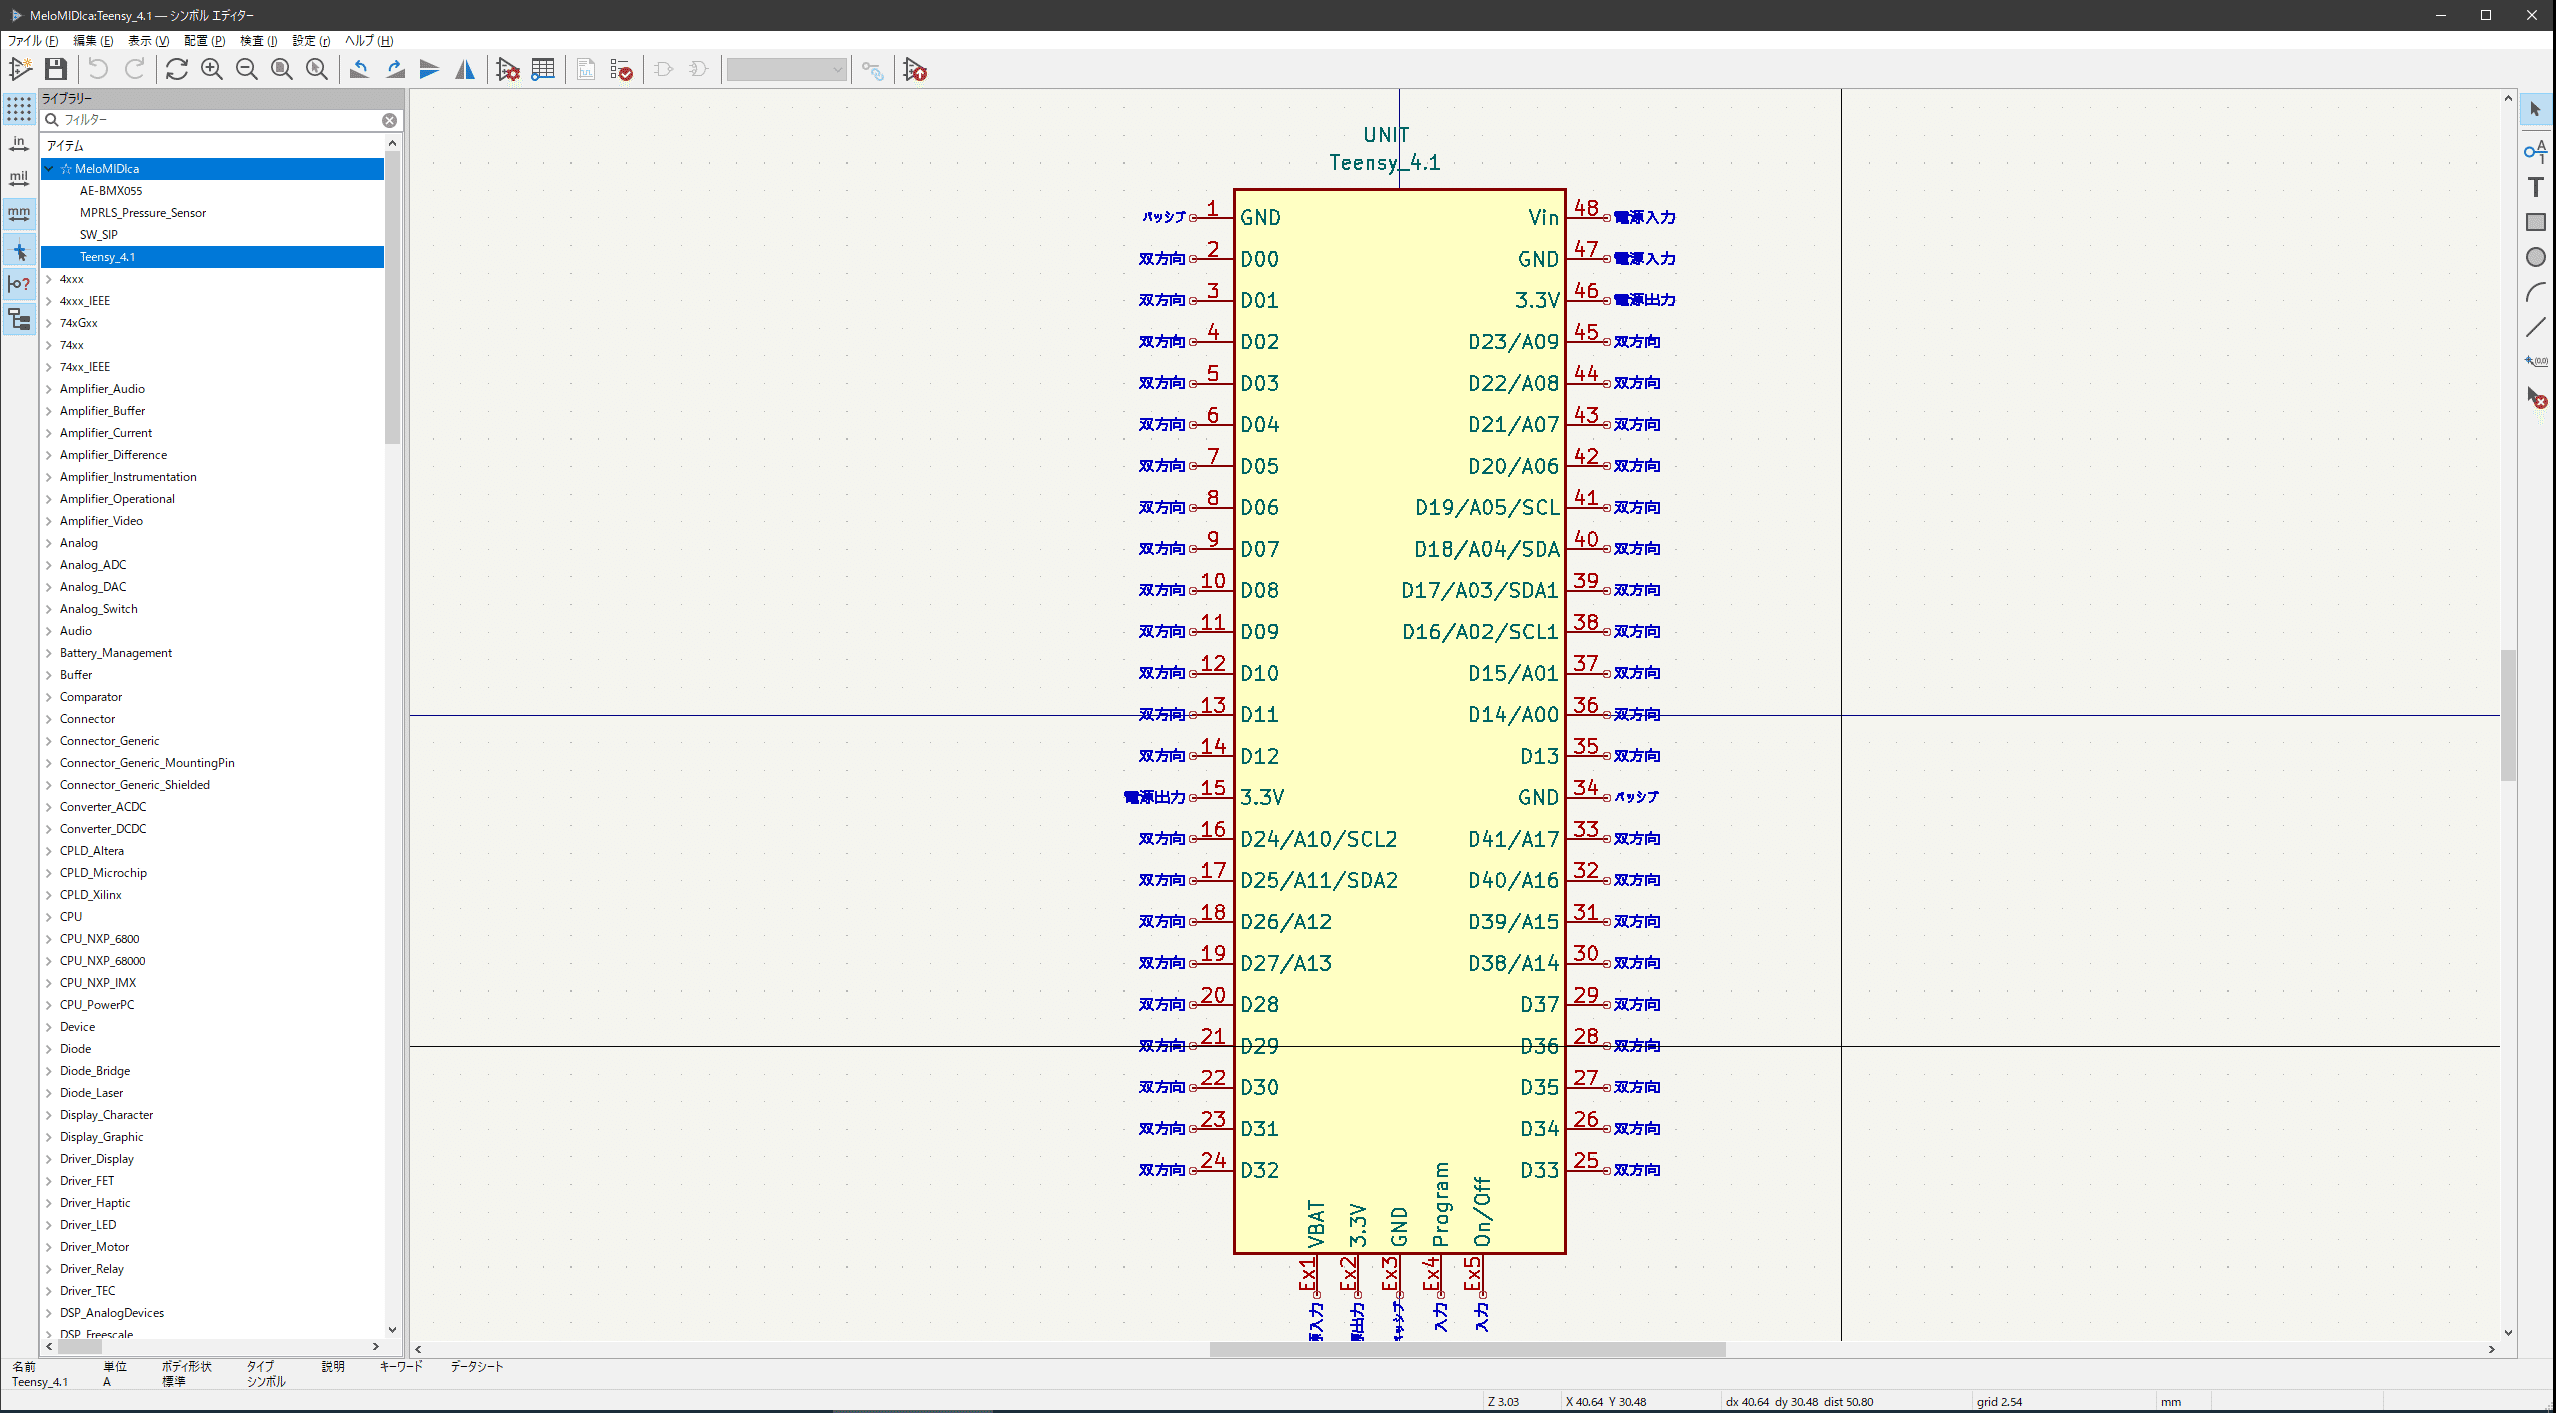Viewport: 2556px width, 1413px height.
Task: Click the Refresh view icon
Action: tap(177, 69)
